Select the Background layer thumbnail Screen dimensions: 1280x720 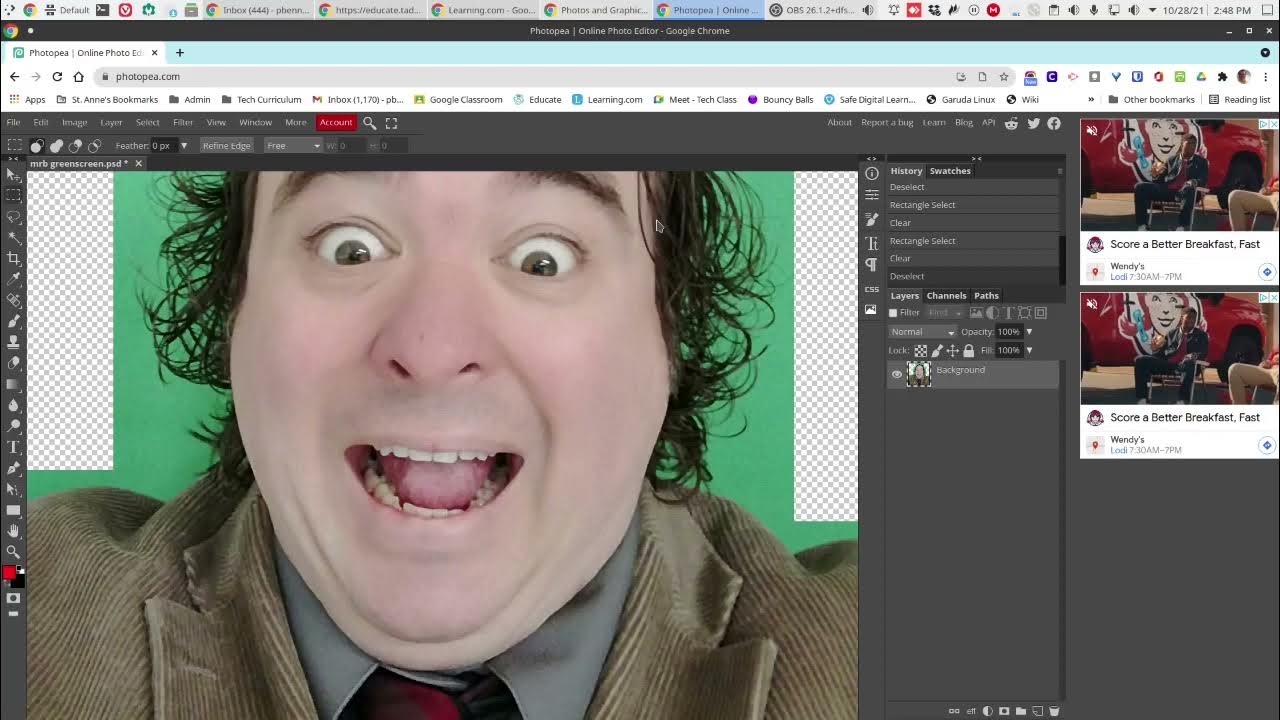pos(918,374)
